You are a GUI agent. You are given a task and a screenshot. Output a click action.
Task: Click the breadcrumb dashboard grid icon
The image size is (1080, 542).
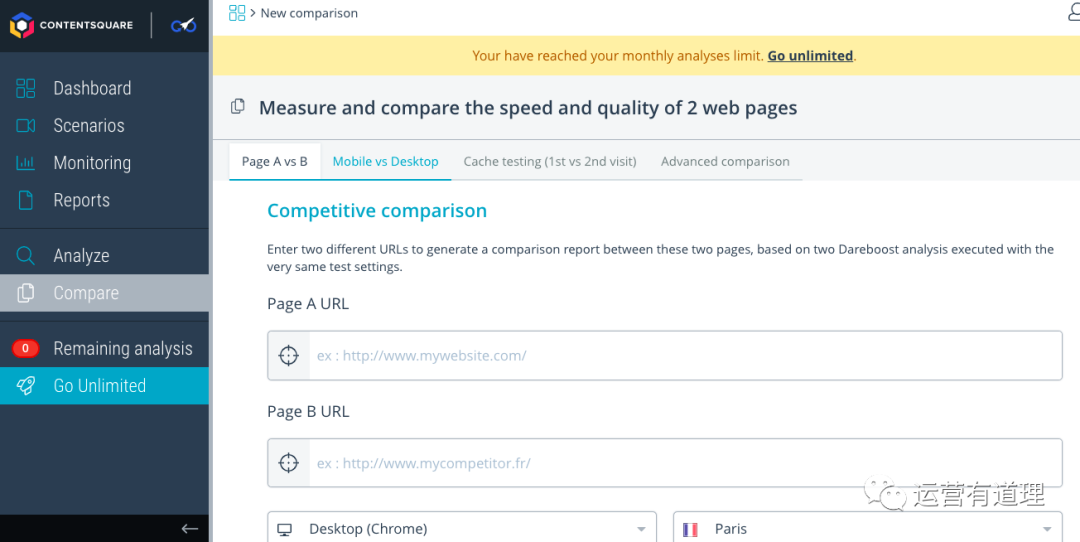pos(237,13)
